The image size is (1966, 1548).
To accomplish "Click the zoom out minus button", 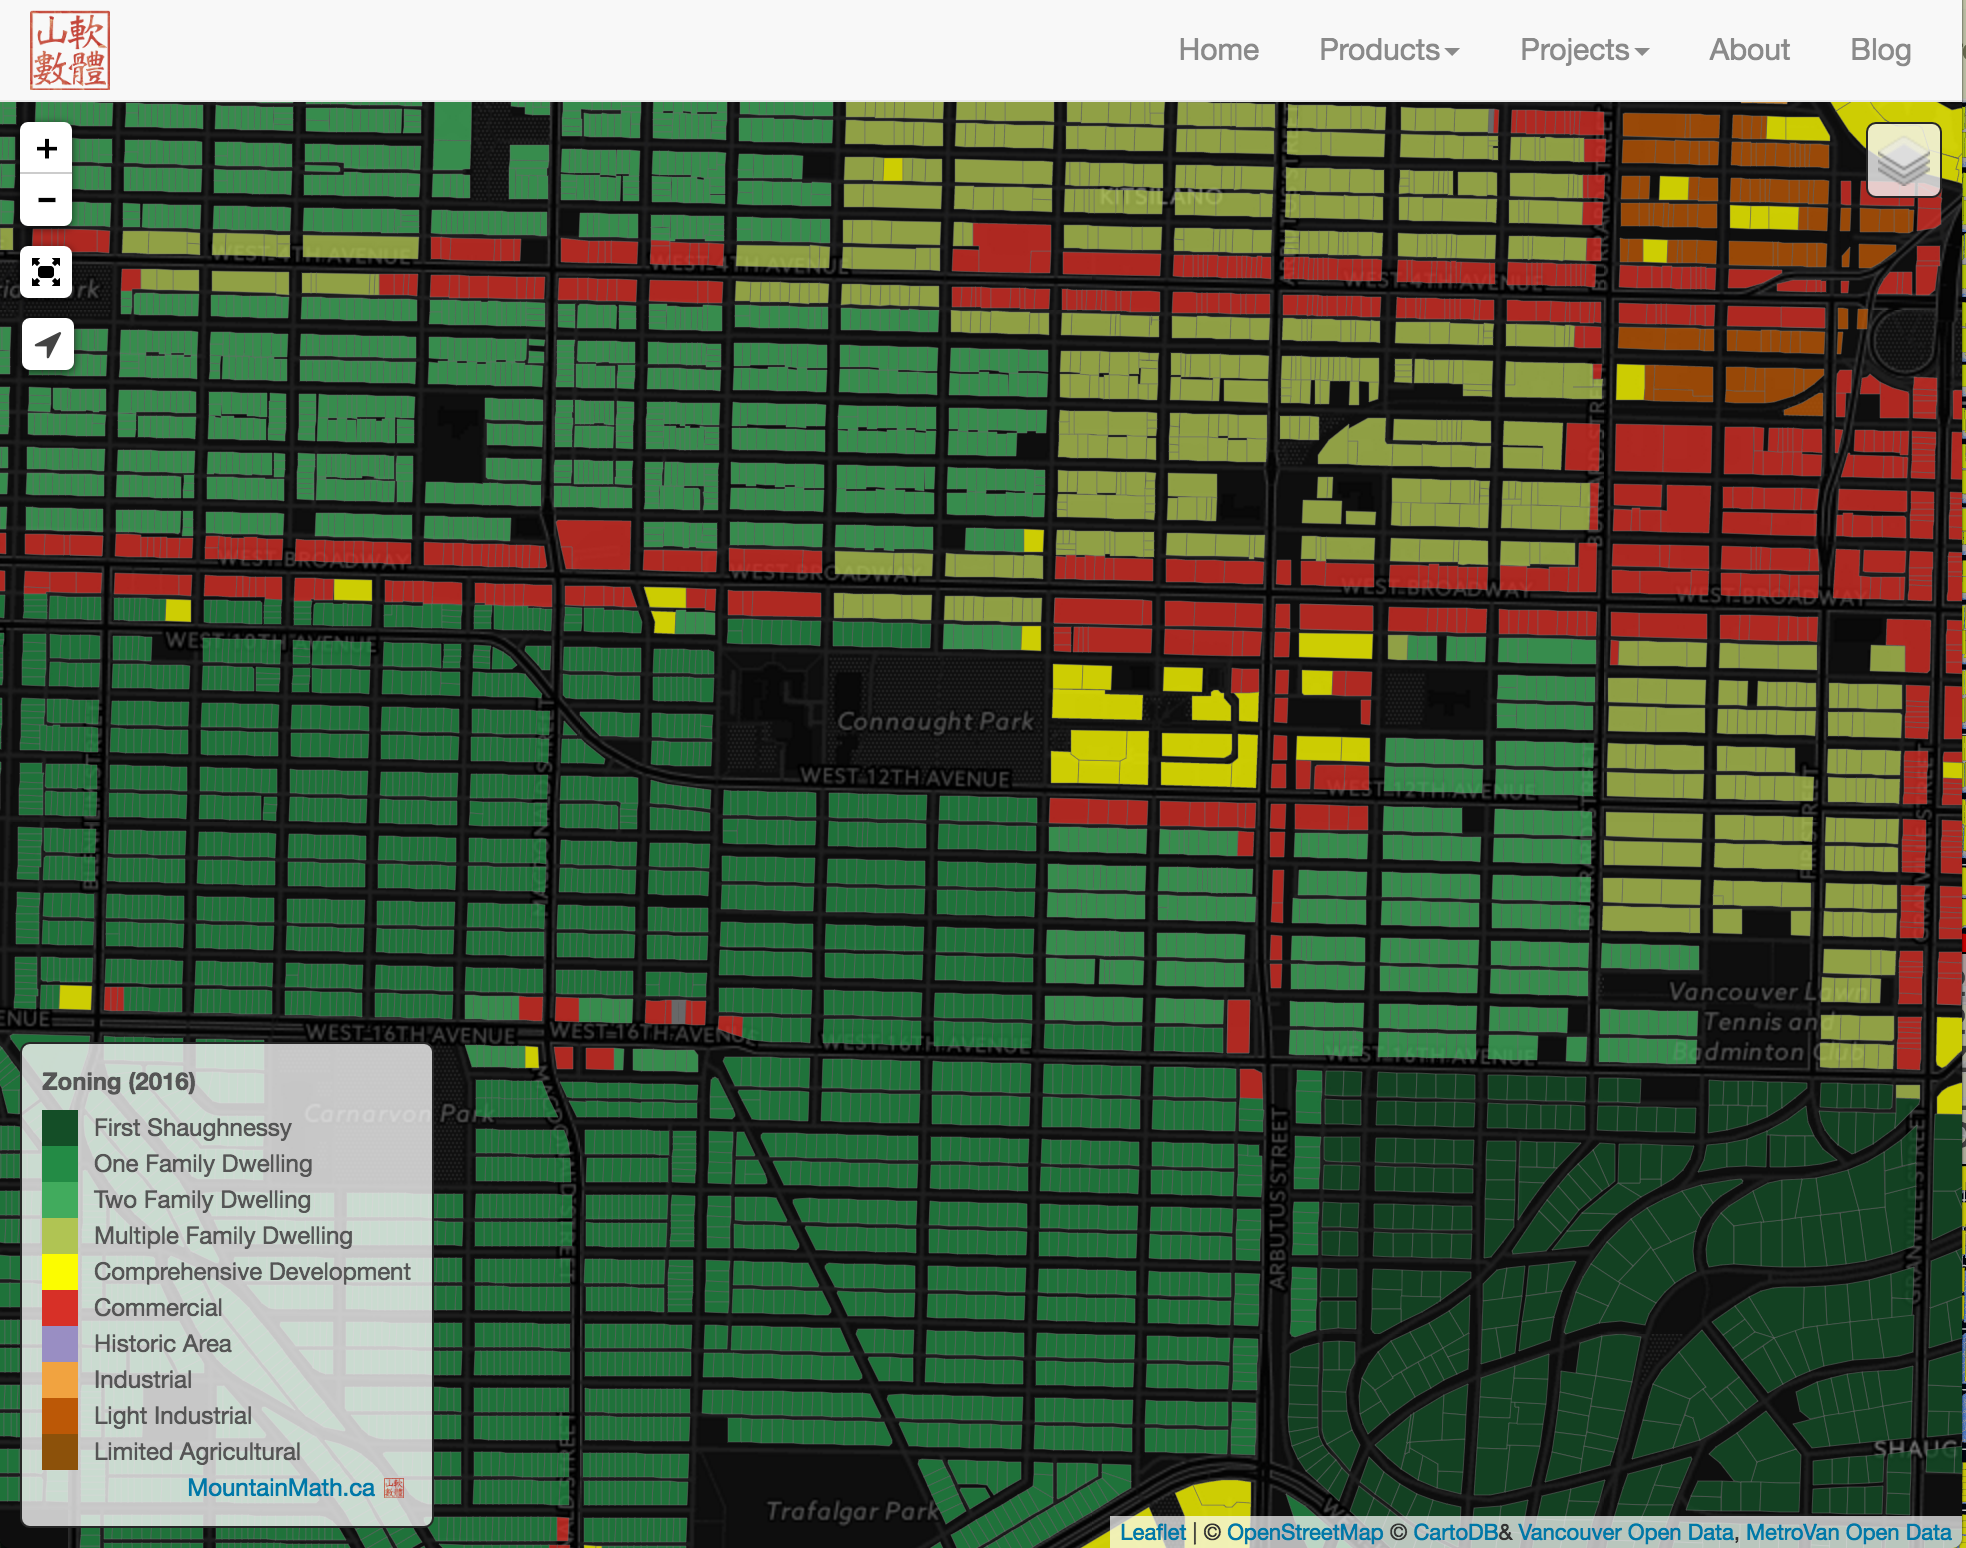I will pos(46,200).
